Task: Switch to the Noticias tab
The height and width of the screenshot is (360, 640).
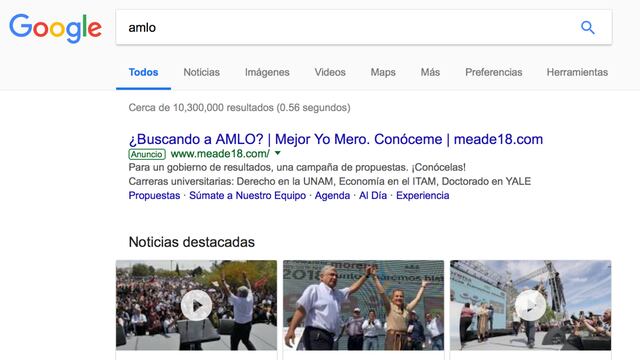Action: pyautogui.click(x=202, y=72)
